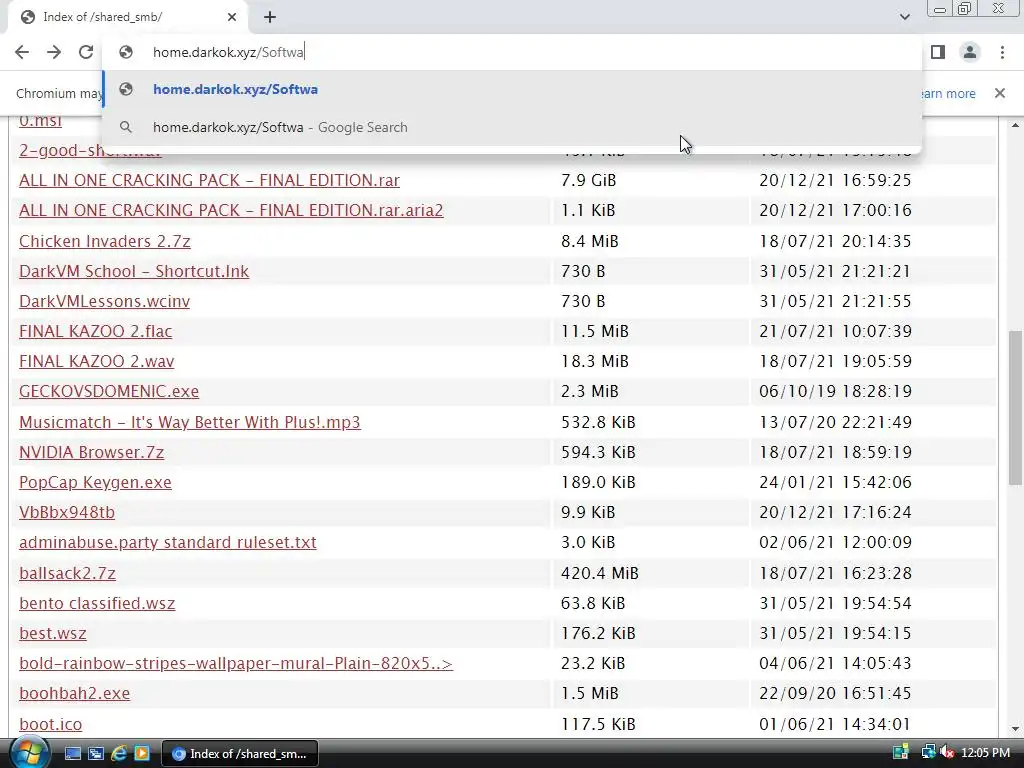The image size is (1024, 768).
Task: Launch Internet Explorer from quick launch
Action: point(119,754)
